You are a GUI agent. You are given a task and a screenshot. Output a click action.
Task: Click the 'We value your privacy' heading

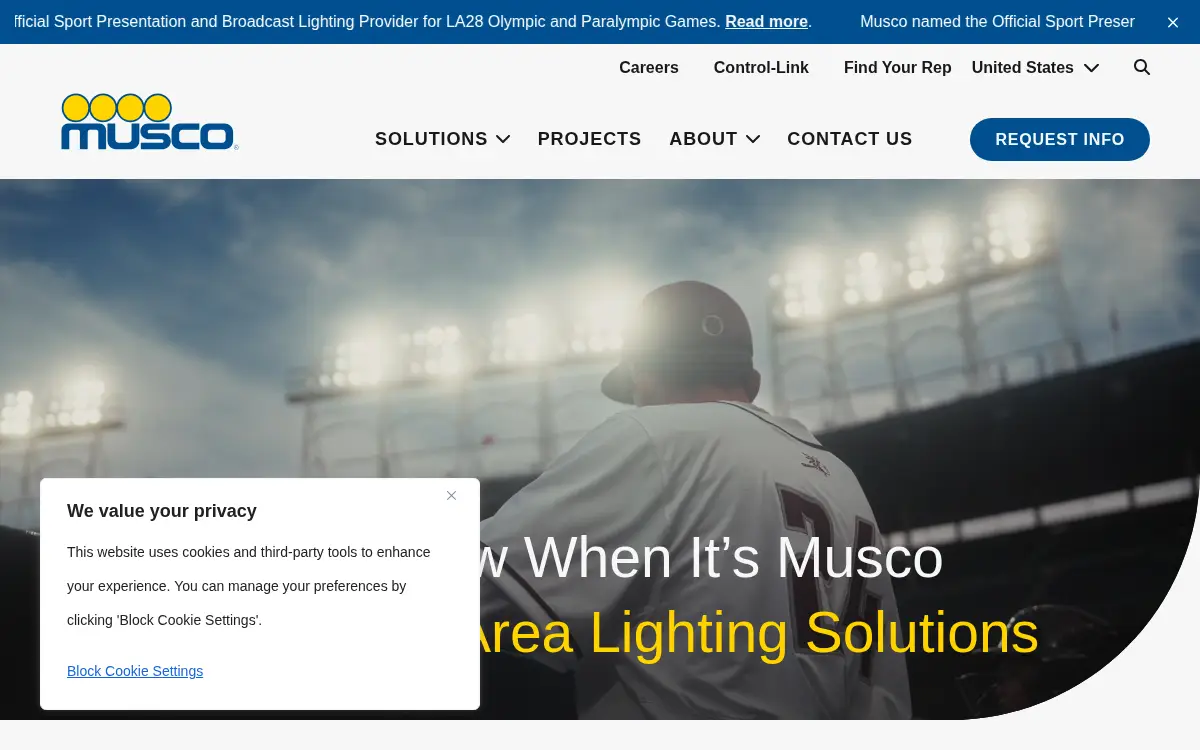click(x=162, y=511)
